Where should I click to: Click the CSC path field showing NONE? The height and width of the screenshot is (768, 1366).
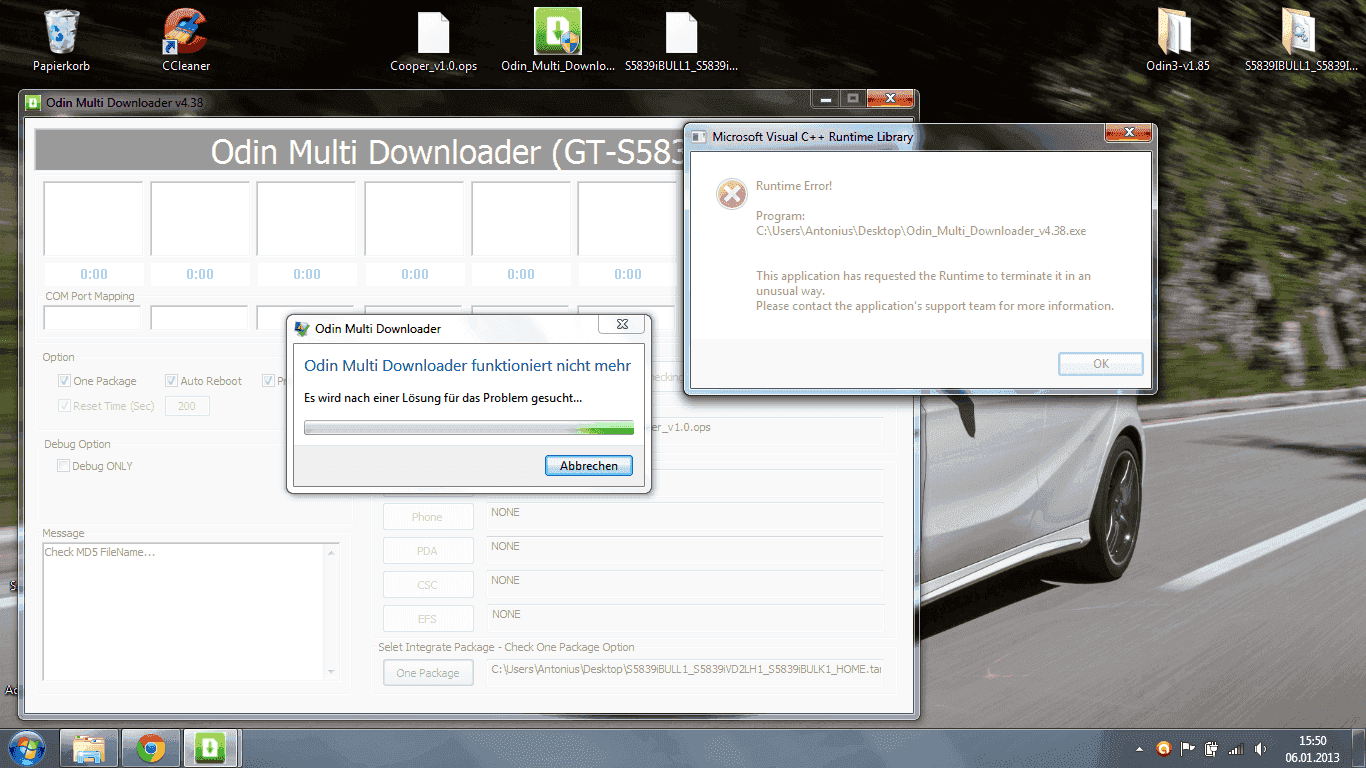coord(685,585)
